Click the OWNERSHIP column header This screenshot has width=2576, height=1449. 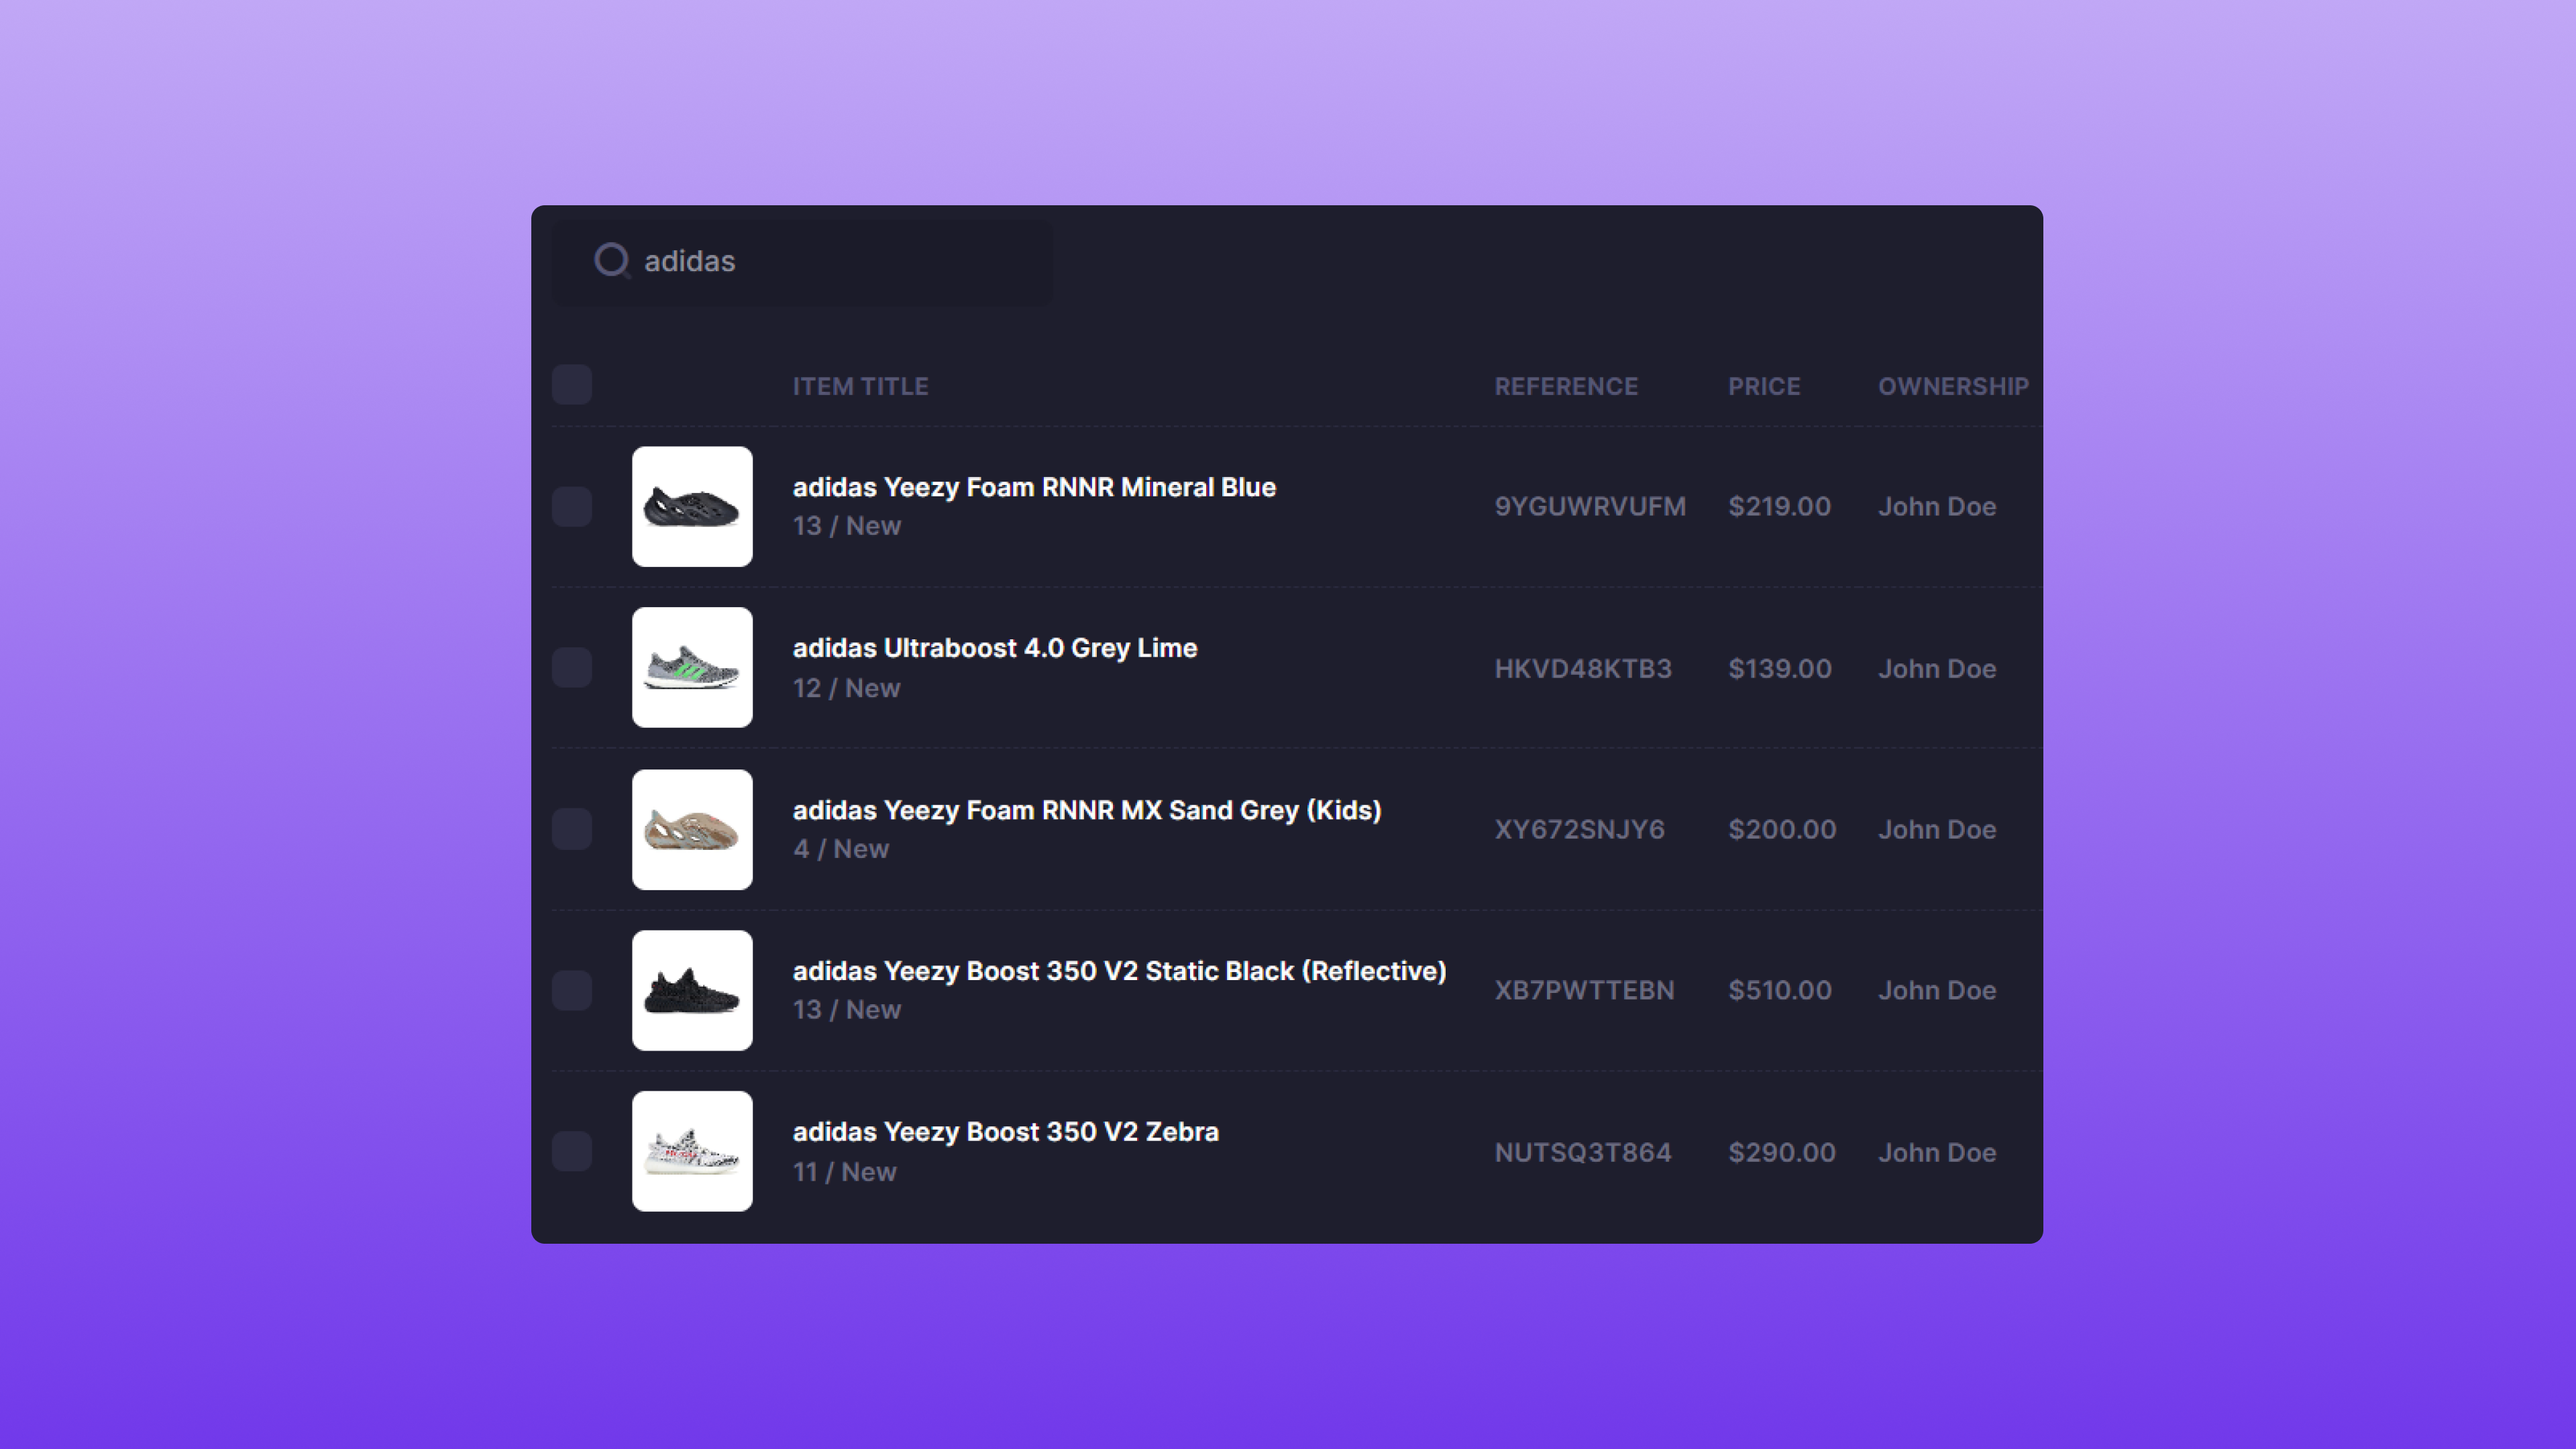pos(1952,386)
